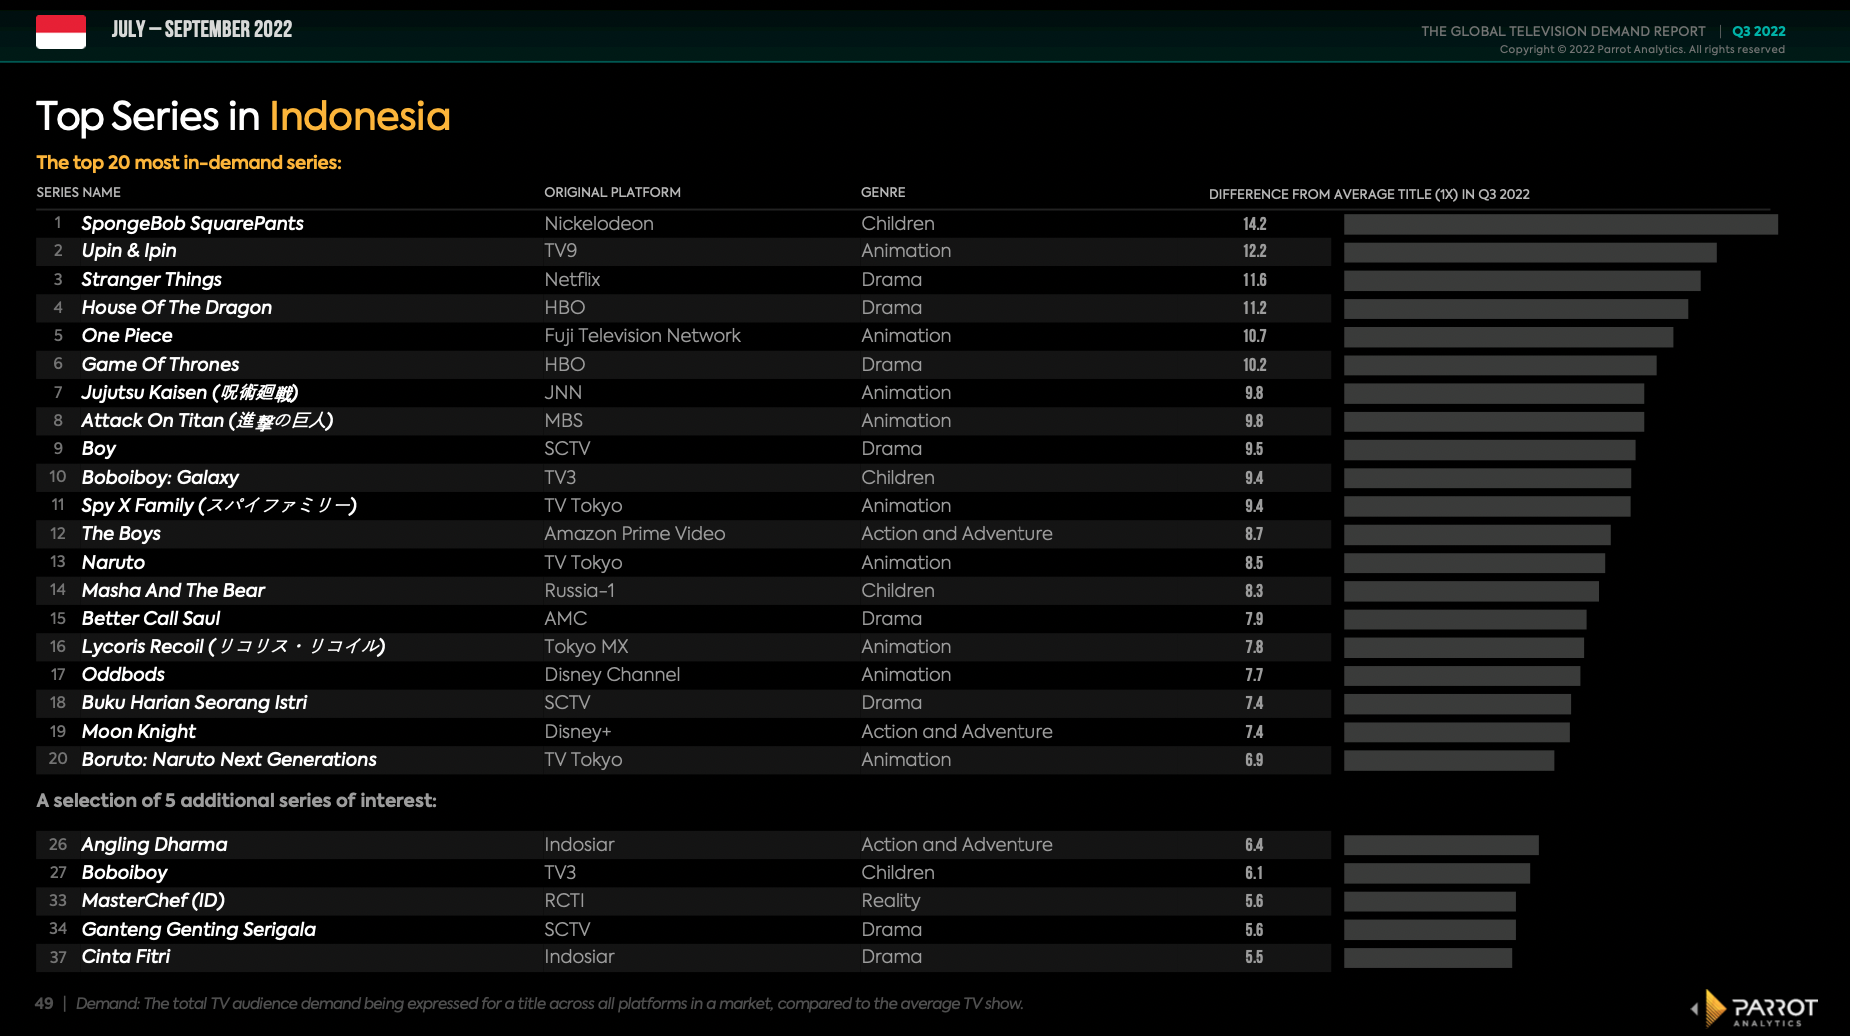Click the Parrot Analytics logo
The image size is (1850, 1036).
coord(1755,1008)
